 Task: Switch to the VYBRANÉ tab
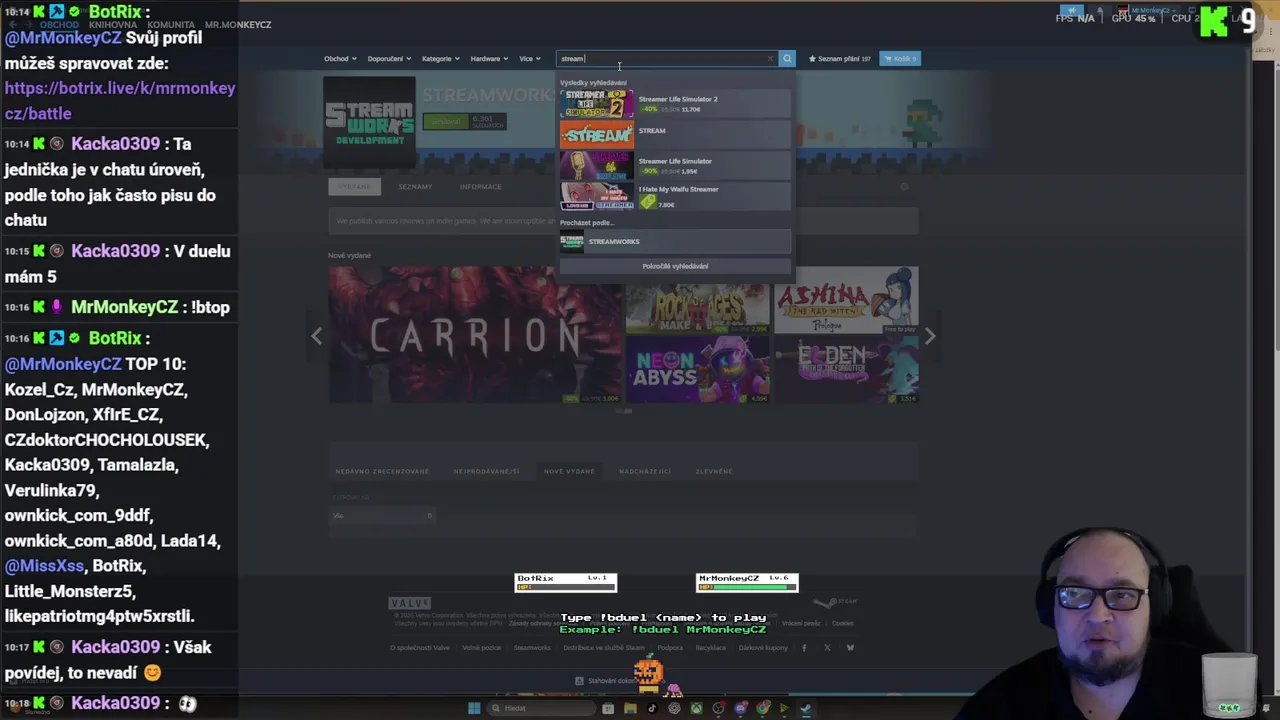pos(354,186)
